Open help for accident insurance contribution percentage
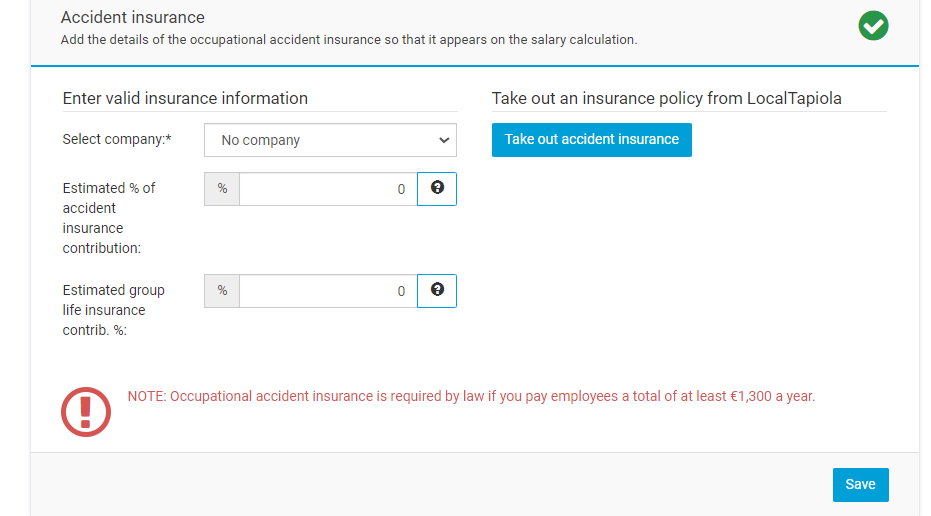 tap(437, 189)
